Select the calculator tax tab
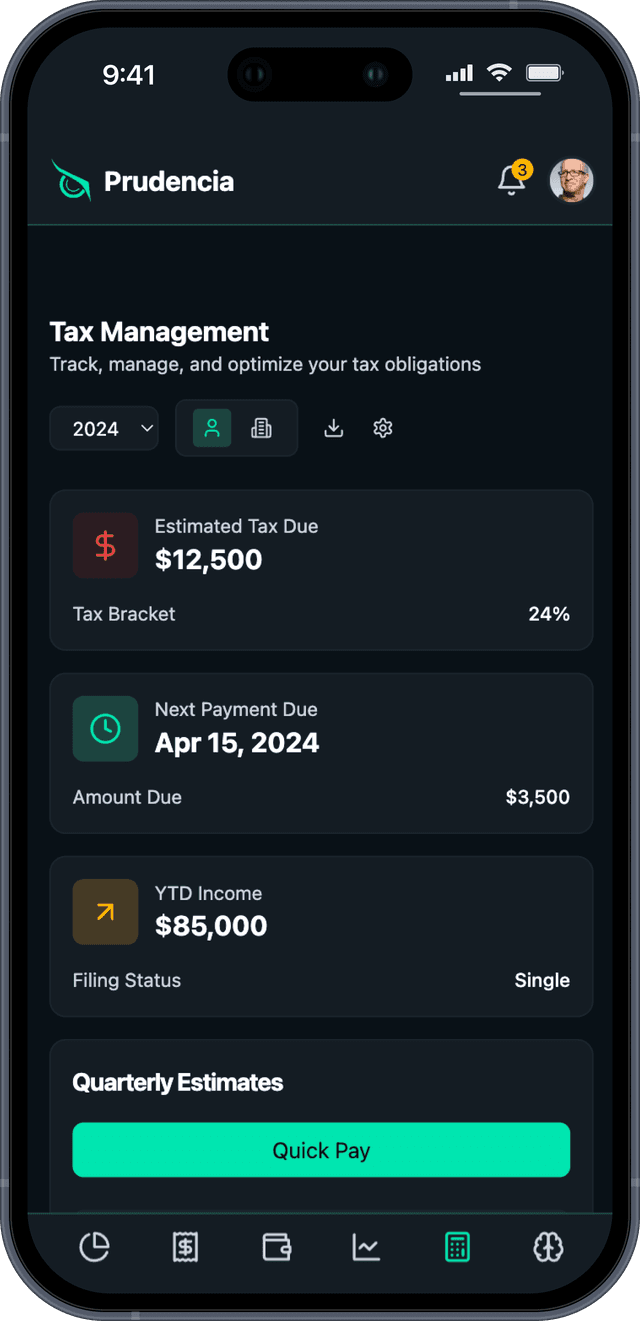 coord(457,1247)
